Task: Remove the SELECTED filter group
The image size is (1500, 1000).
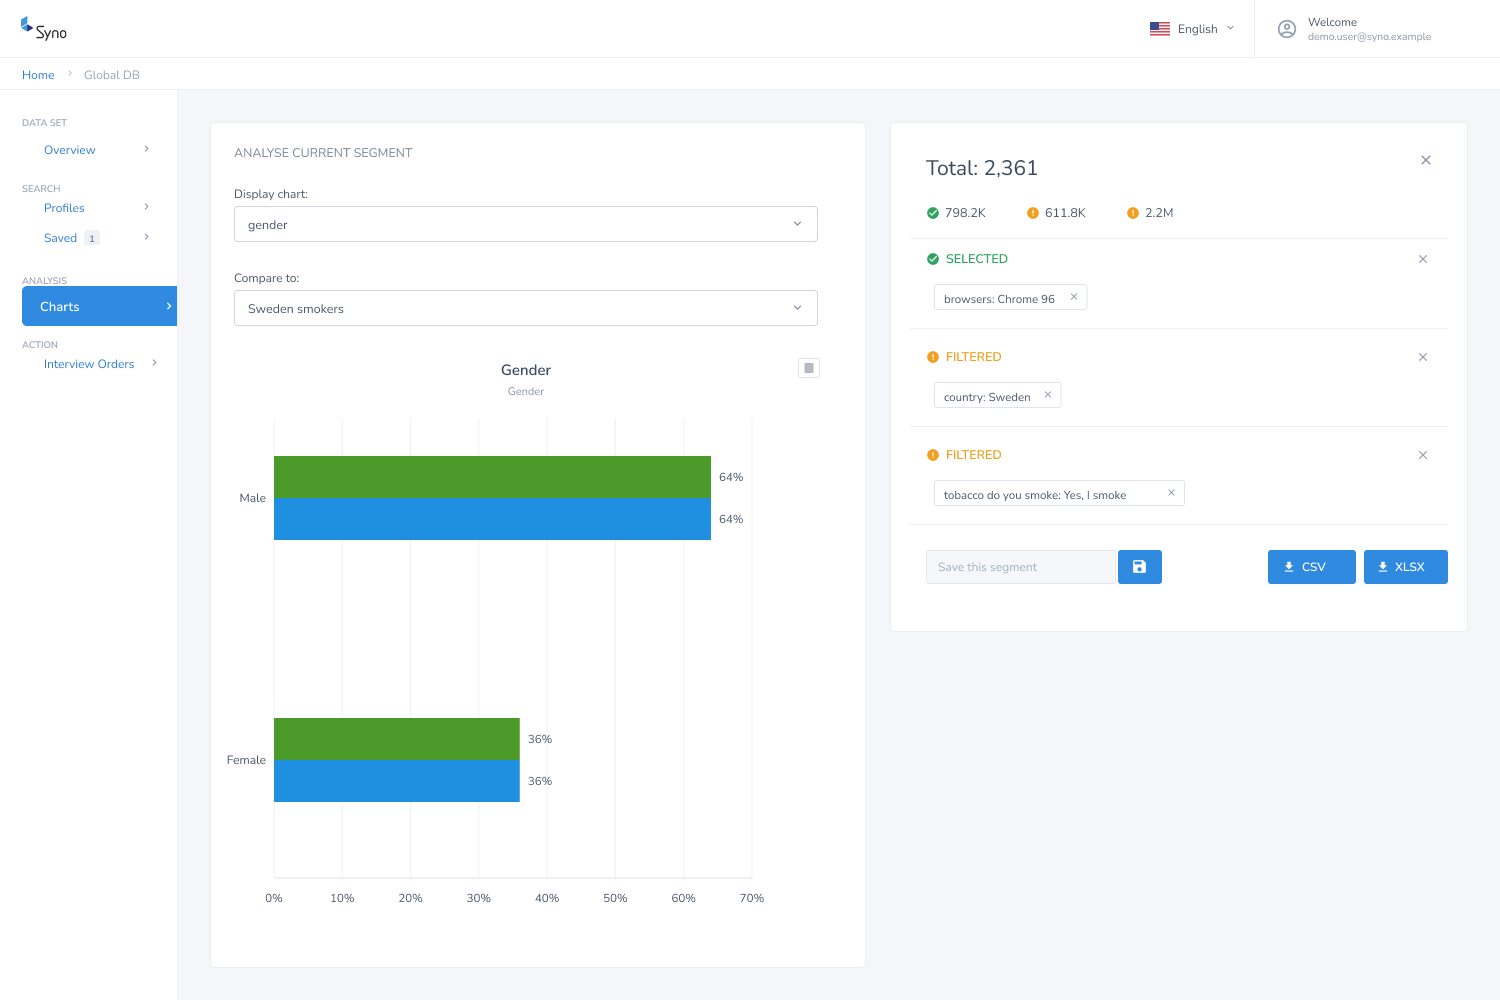Action: (x=1423, y=259)
